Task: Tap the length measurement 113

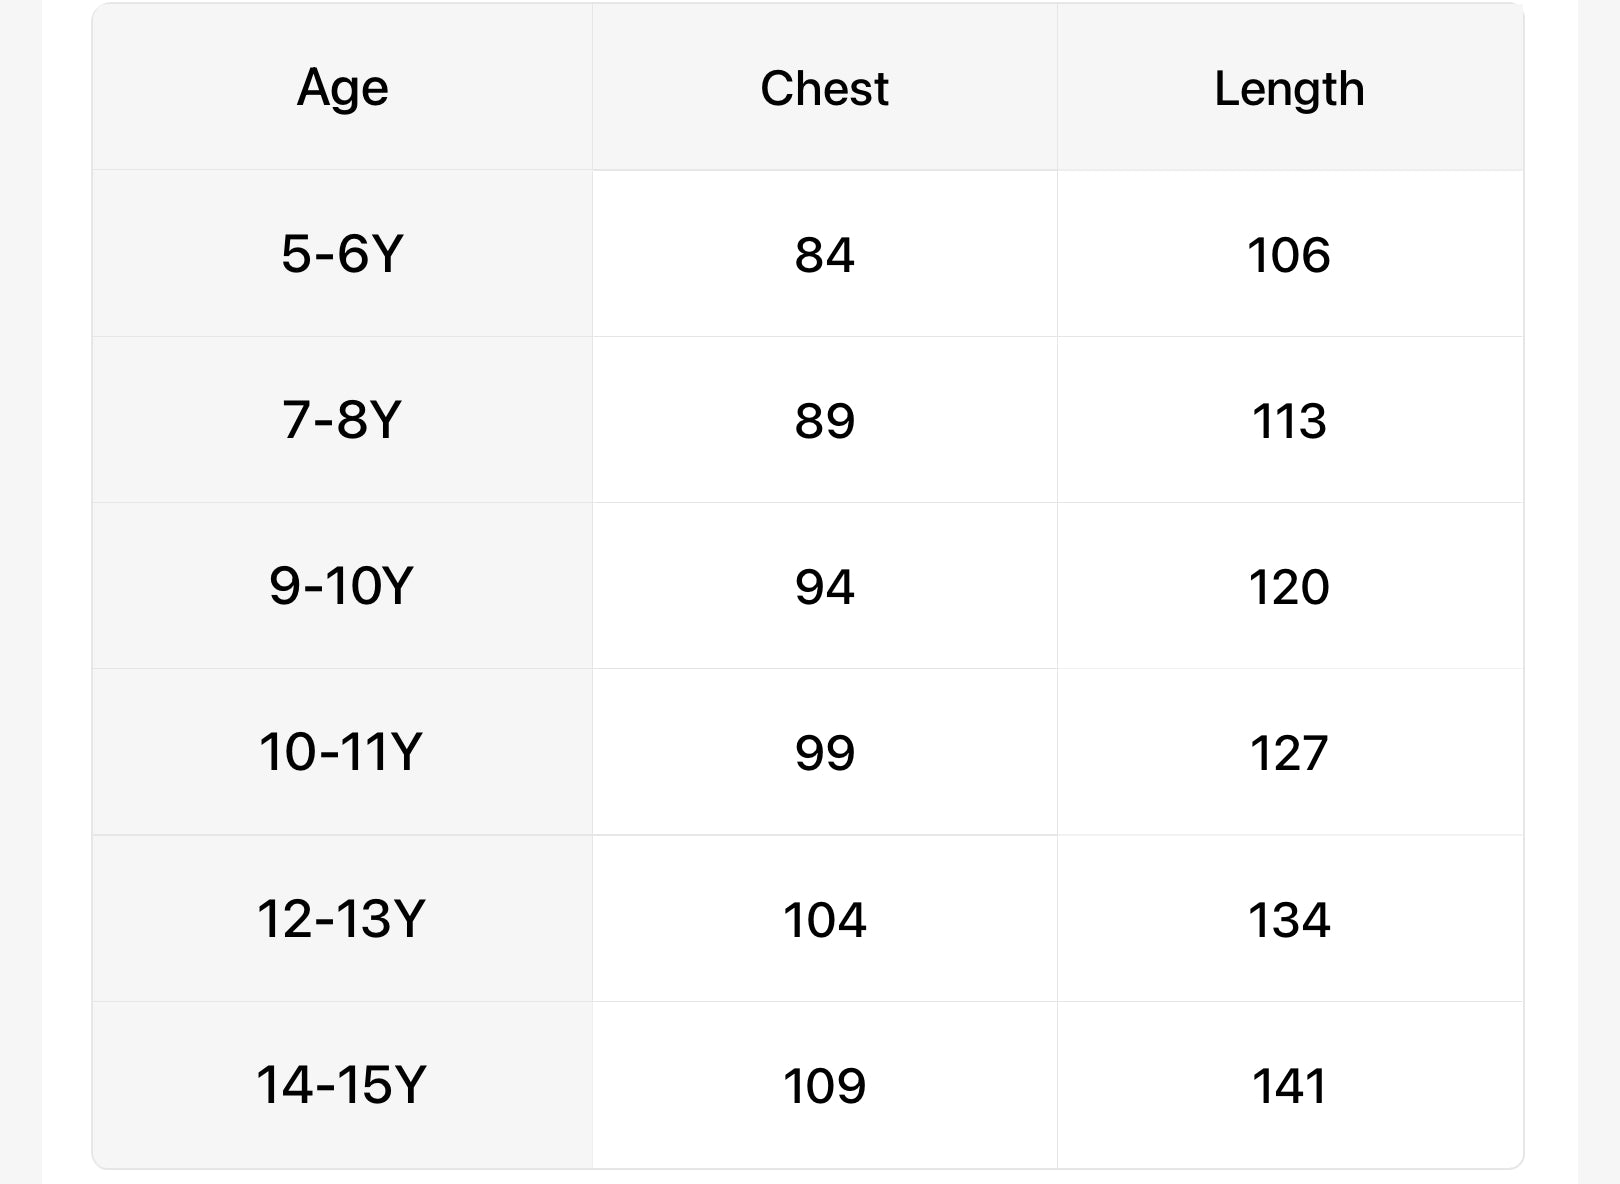Action: [1289, 420]
